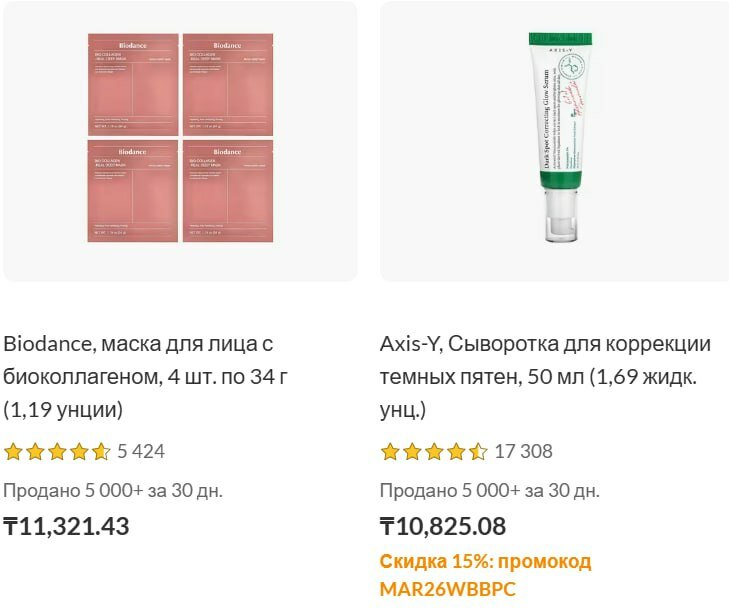Click the ₸10,825.08 Axis-Y price
The image size is (729, 611).
443,526
